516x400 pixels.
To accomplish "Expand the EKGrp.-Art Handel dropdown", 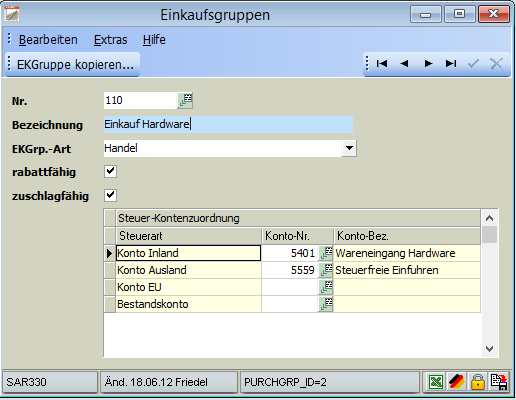I will (x=349, y=148).
